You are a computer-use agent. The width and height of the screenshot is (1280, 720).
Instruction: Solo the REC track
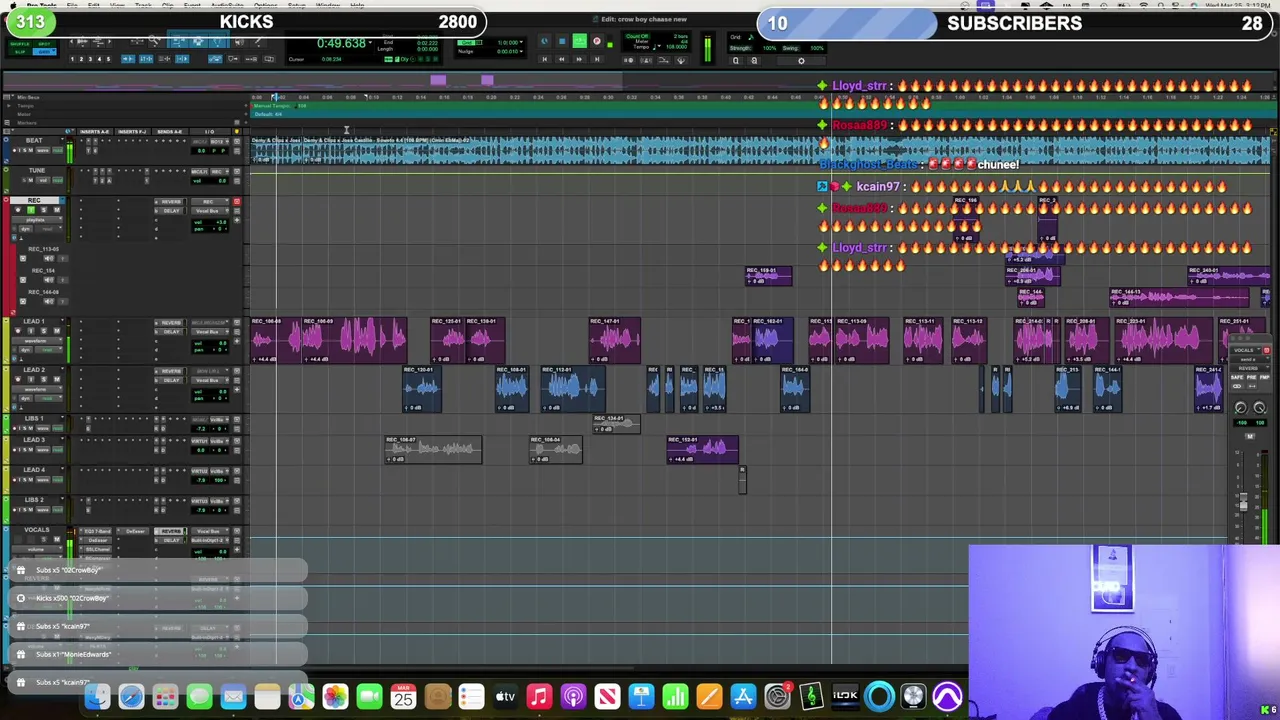44,210
